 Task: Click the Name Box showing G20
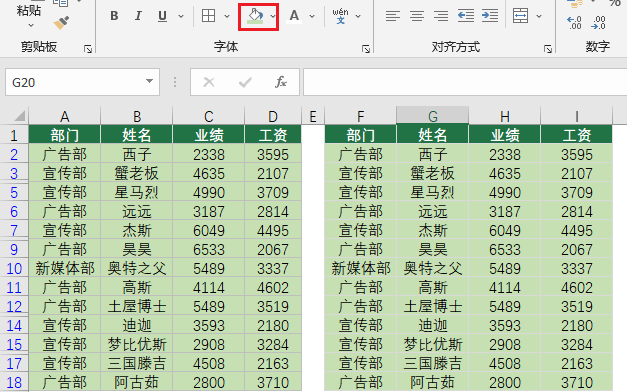click(x=82, y=82)
